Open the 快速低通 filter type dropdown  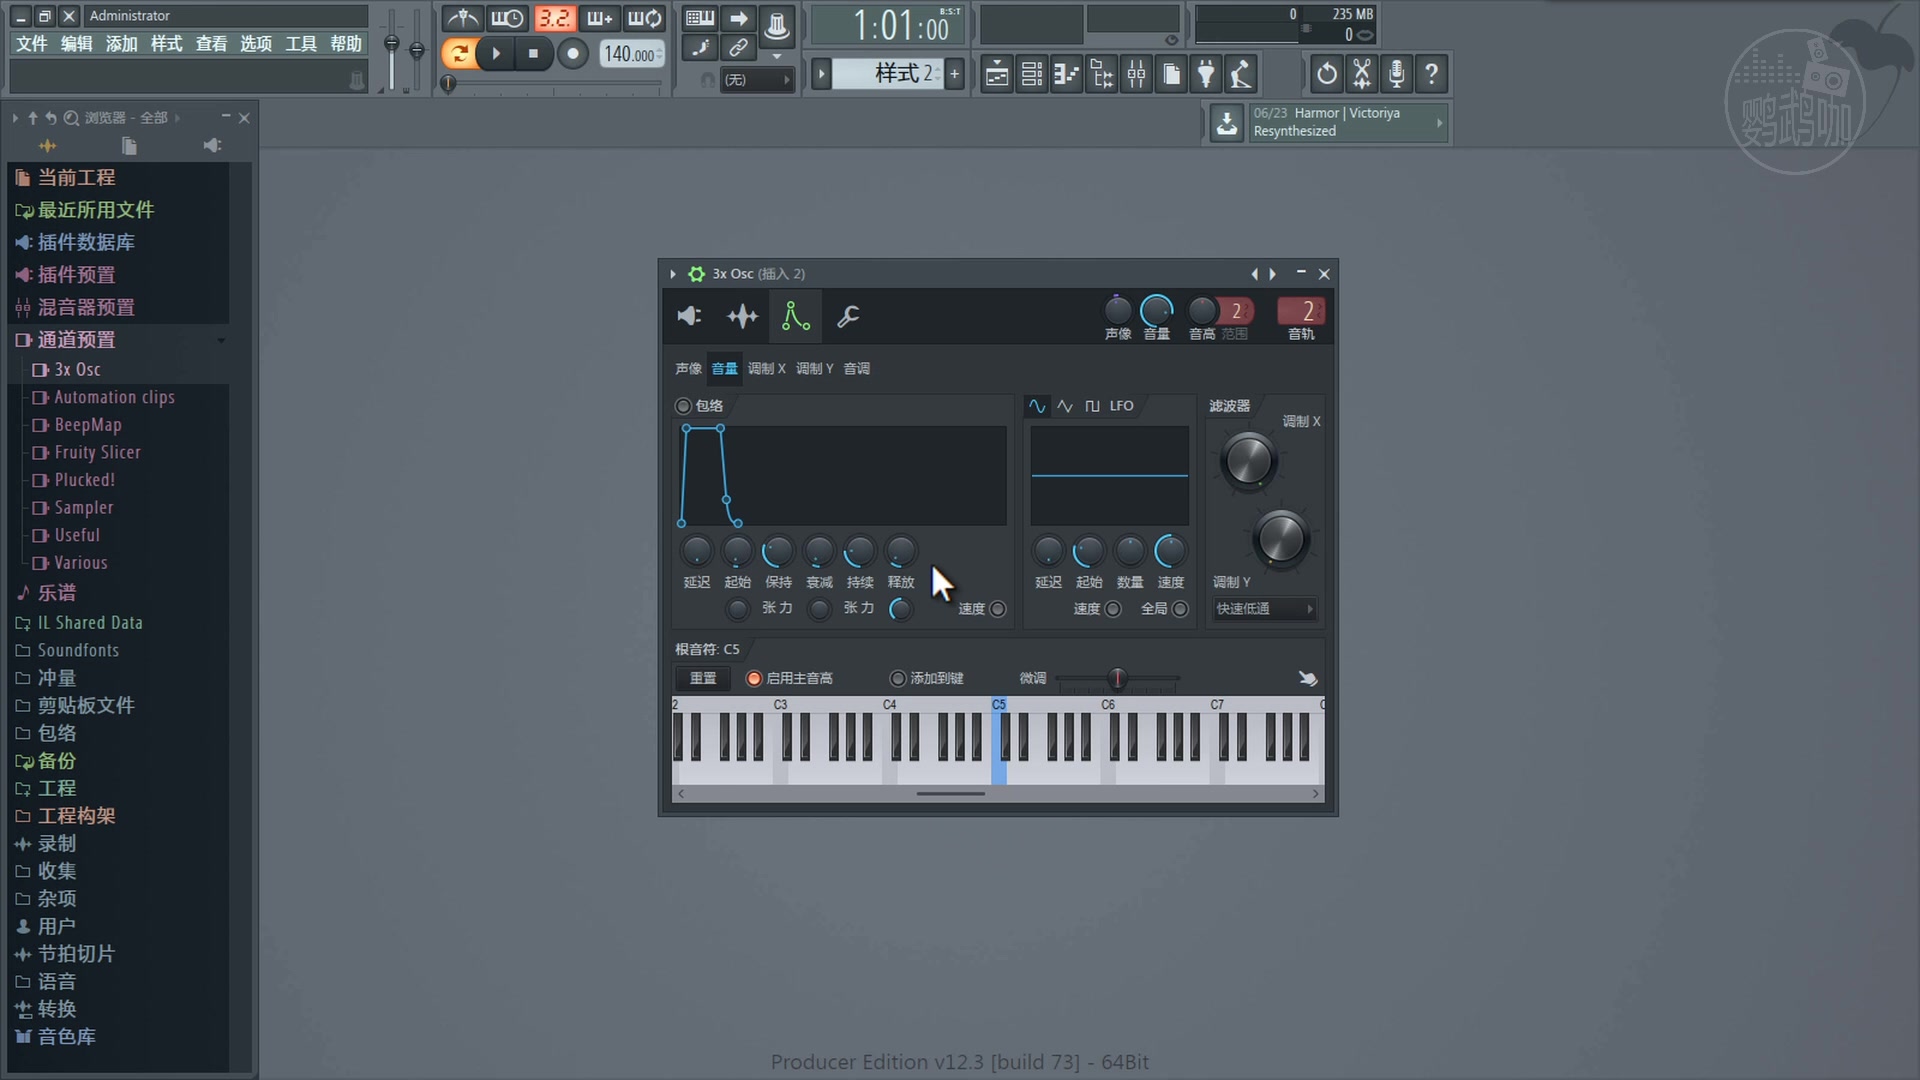point(1264,609)
